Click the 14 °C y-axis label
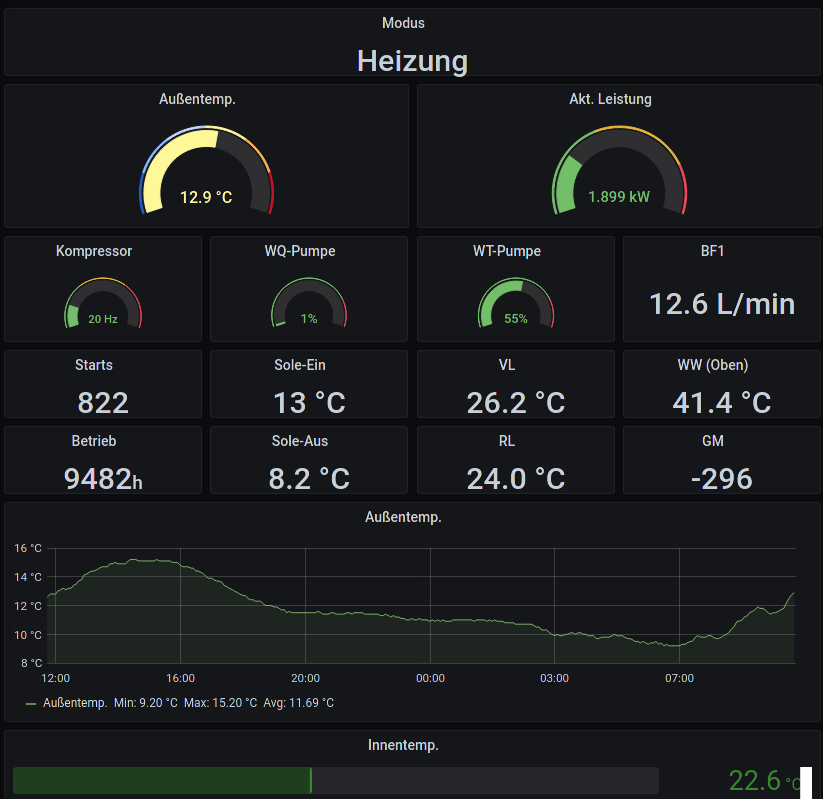 click(28, 577)
